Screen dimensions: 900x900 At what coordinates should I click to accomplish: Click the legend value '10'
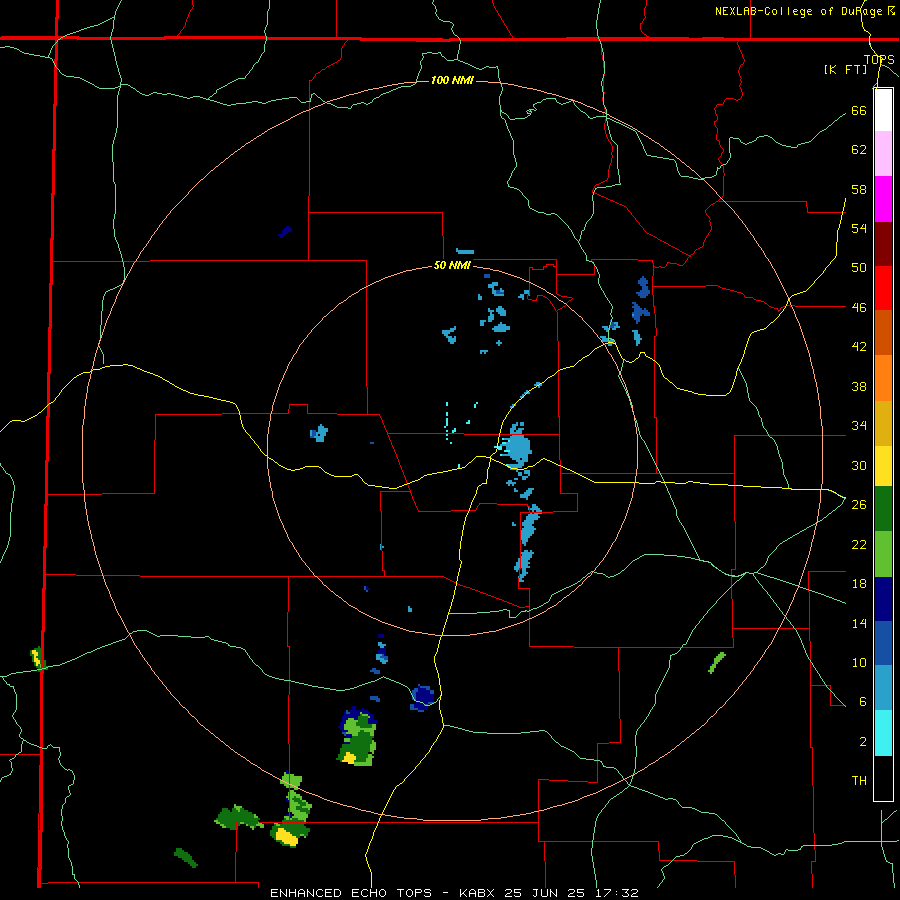click(x=859, y=662)
